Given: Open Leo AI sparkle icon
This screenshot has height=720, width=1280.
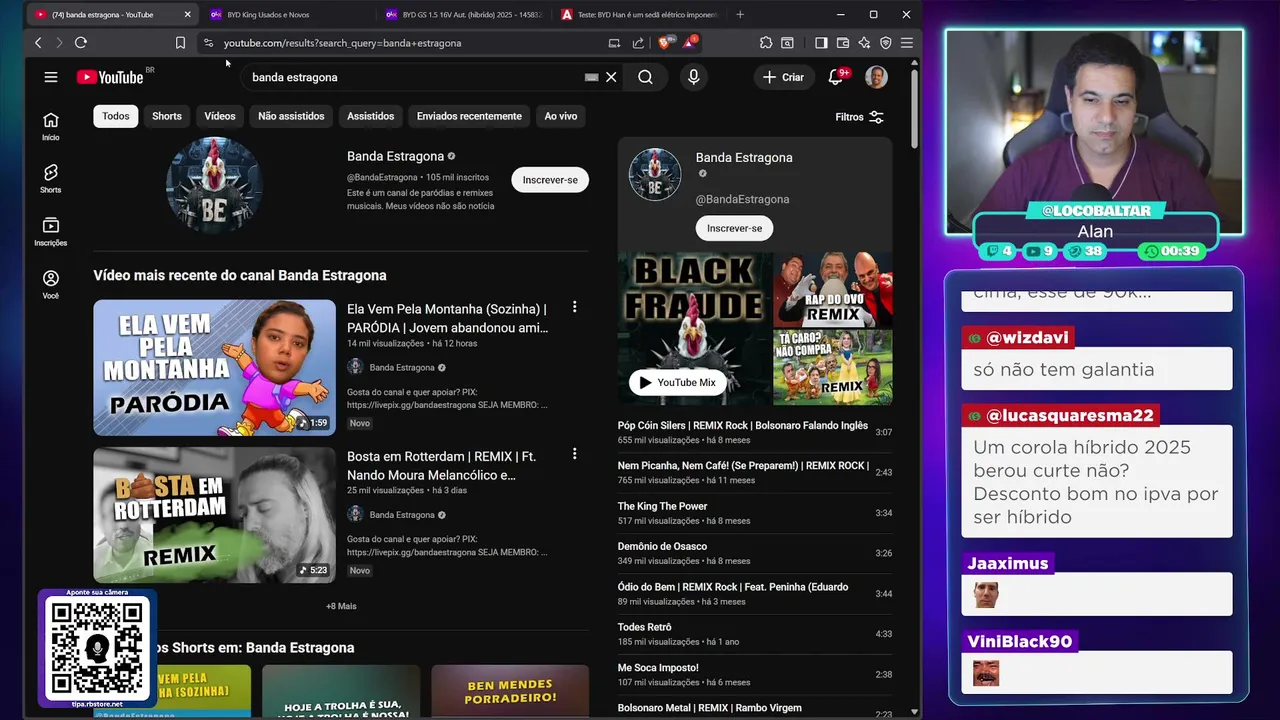Looking at the screenshot, I should point(864,43).
